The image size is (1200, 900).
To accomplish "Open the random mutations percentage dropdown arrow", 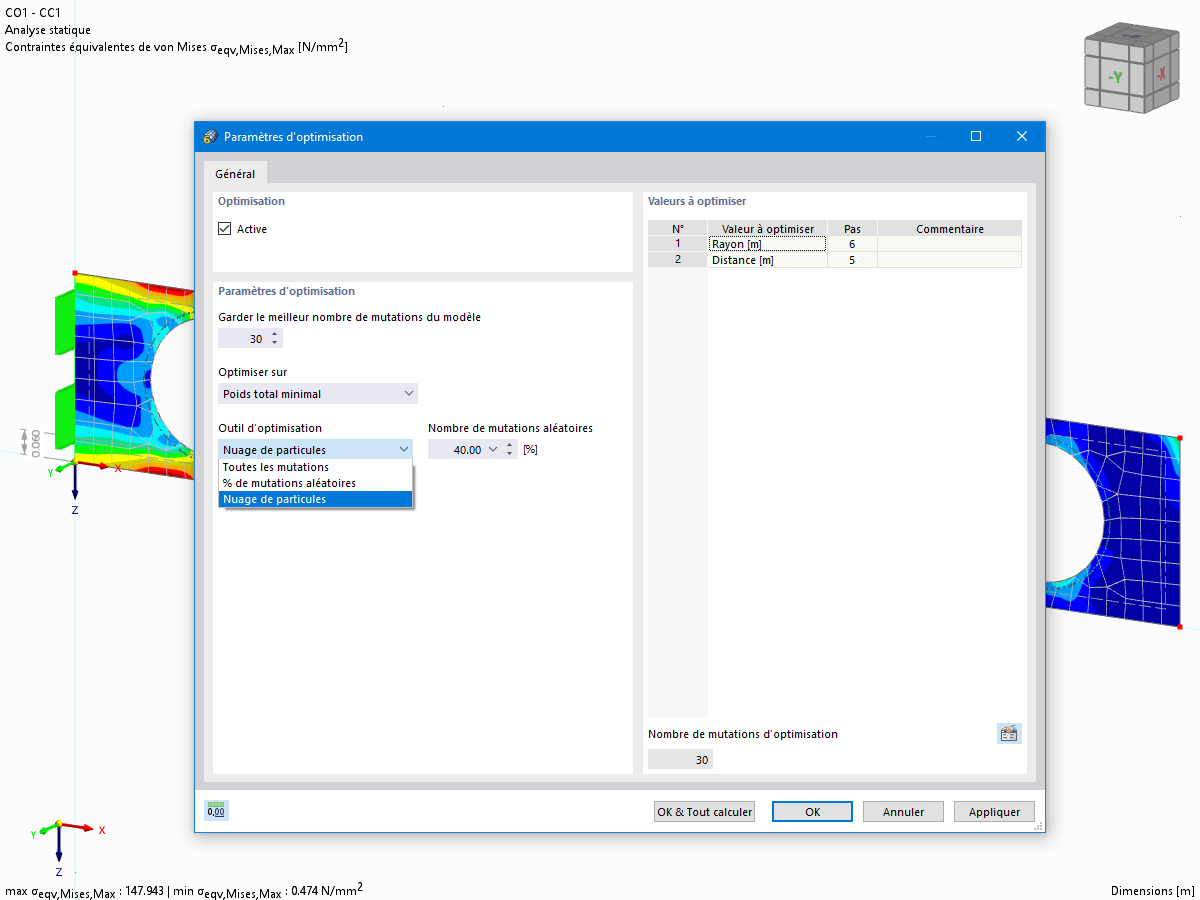I will 493,450.
